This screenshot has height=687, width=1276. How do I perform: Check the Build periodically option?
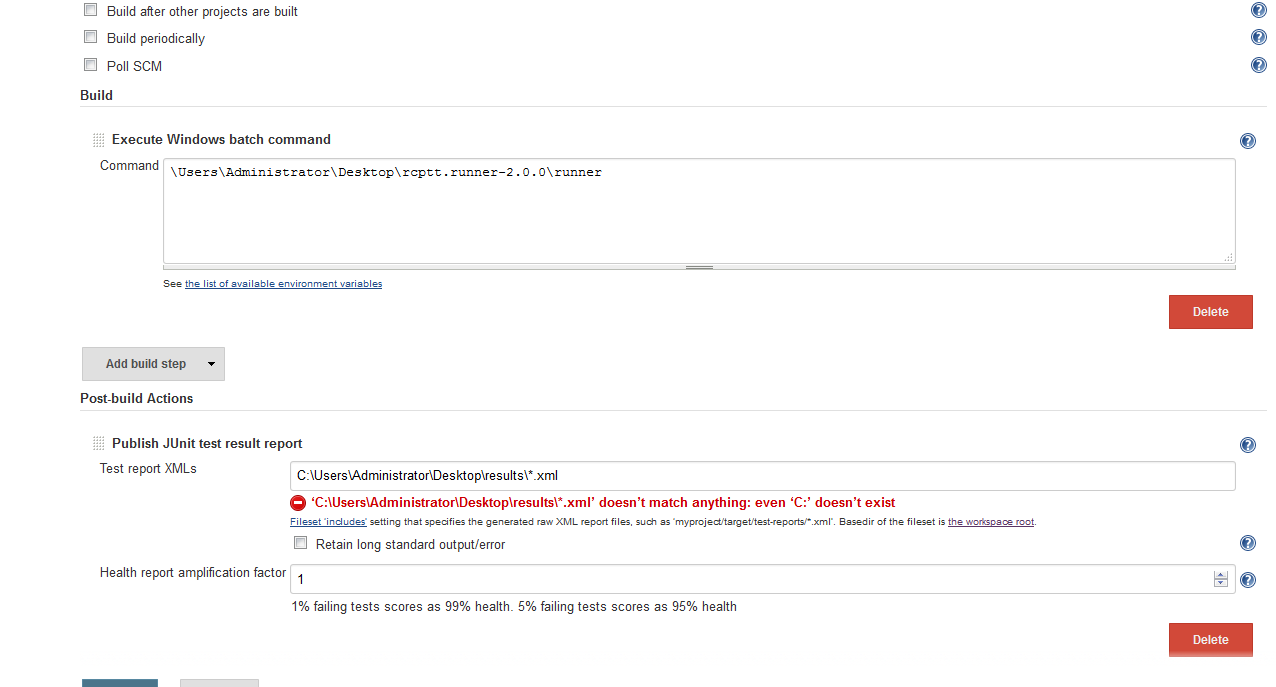coord(90,37)
